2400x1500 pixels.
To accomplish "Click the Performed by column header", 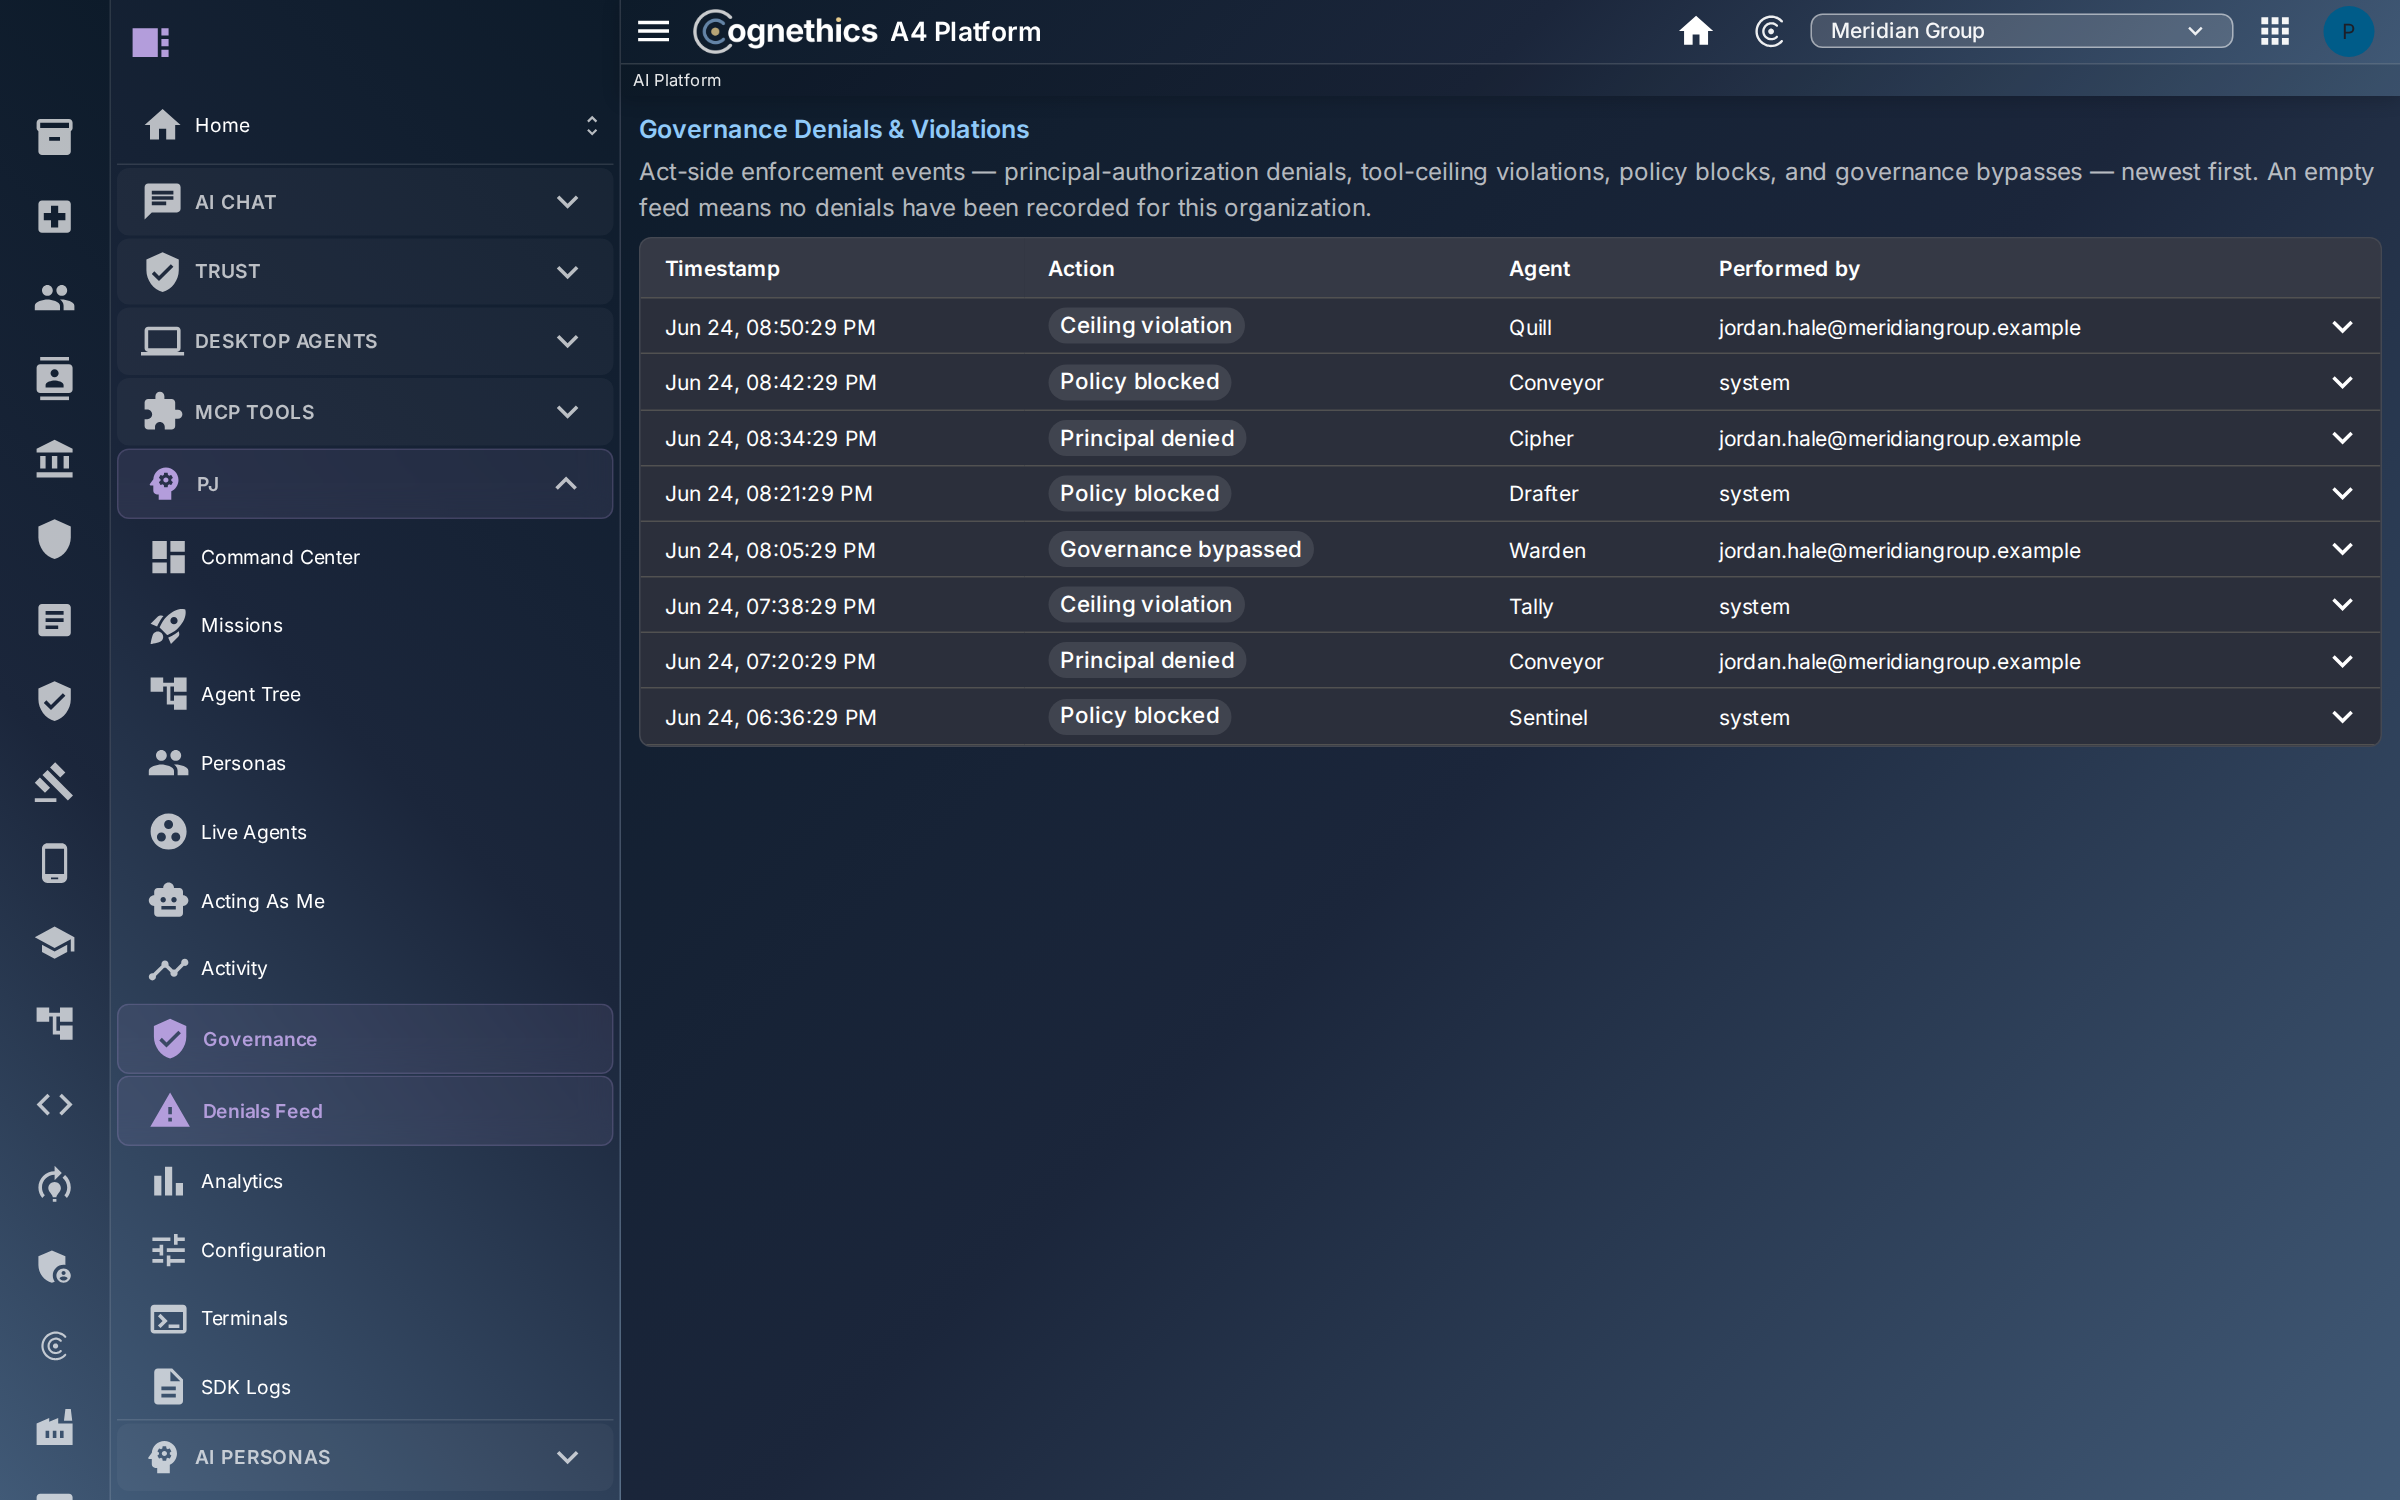I will click(1789, 268).
